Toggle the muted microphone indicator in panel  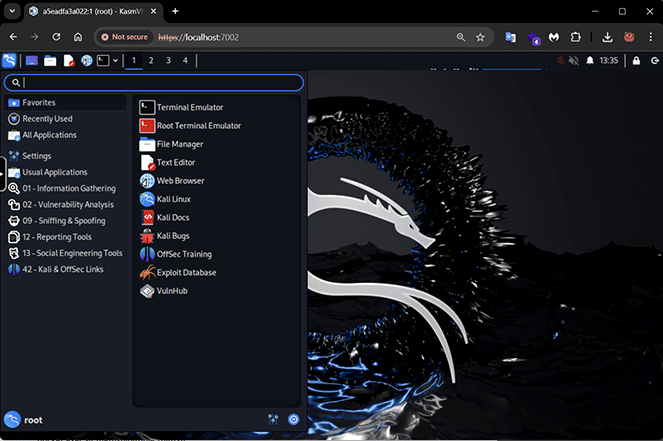point(558,61)
